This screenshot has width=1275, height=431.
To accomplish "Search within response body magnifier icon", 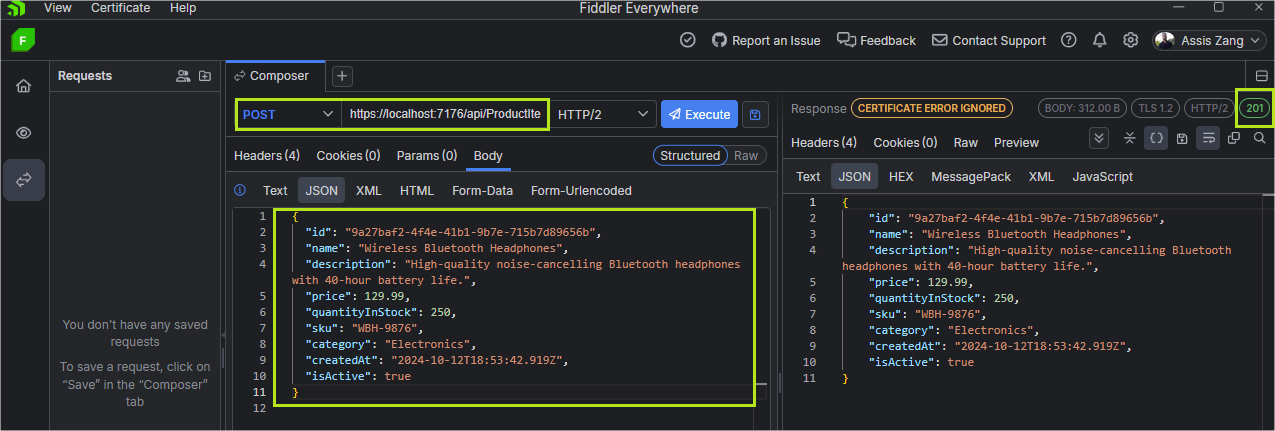I will 1260,138.
